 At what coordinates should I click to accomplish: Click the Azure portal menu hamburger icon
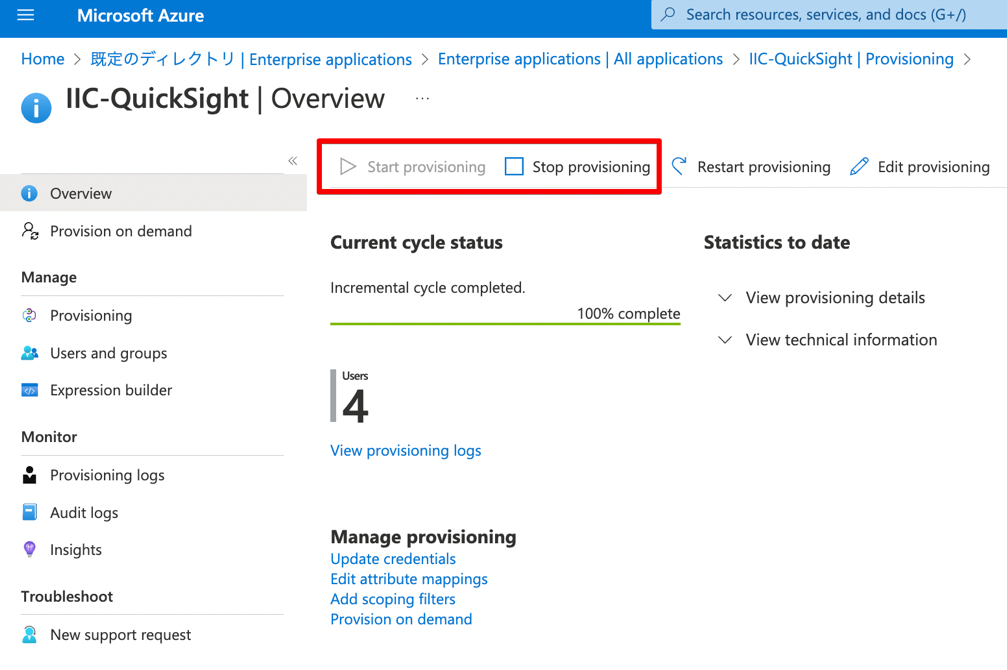click(25, 15)
